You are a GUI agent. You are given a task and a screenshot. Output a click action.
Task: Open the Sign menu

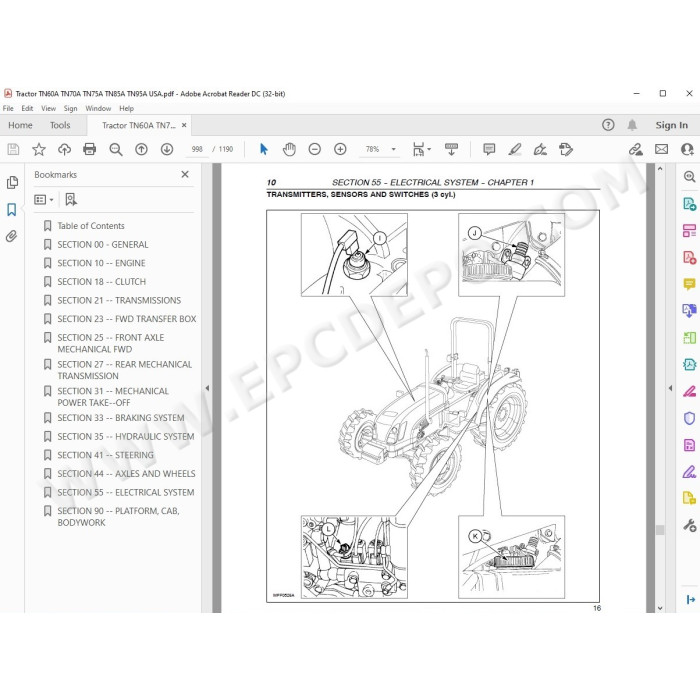tap(71, 108)
